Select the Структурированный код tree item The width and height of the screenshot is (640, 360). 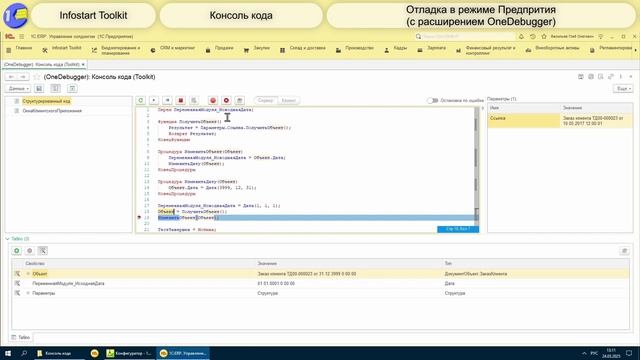pyautogui.click(x=46, y=101)
